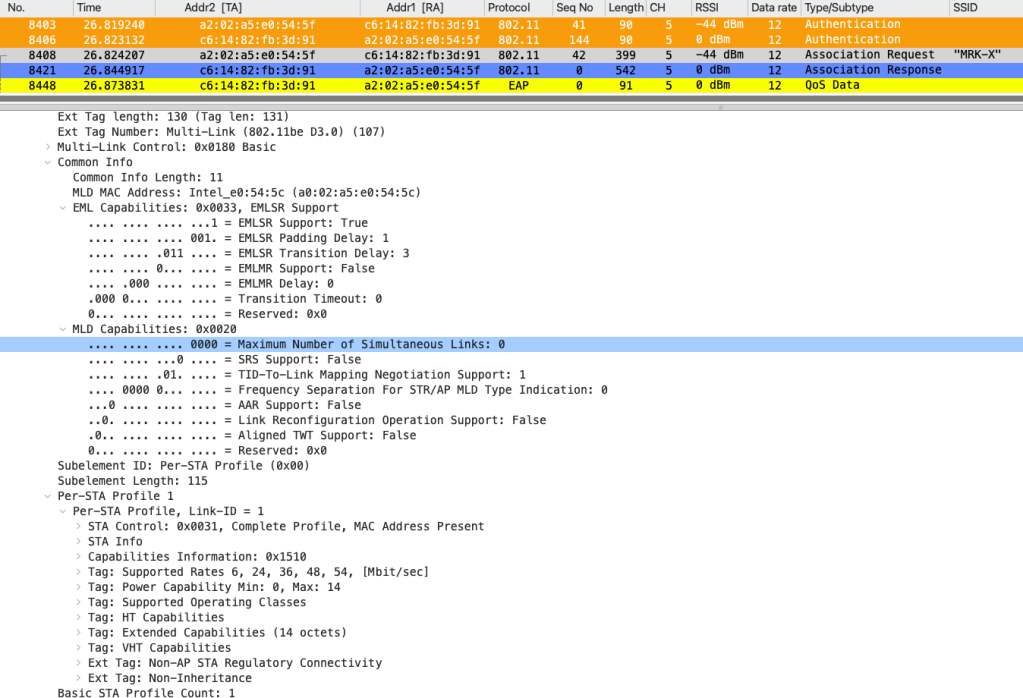Select the yellow QoS Data packet 8448
This screenshot has width=1023, height=698.
point(400,85)
